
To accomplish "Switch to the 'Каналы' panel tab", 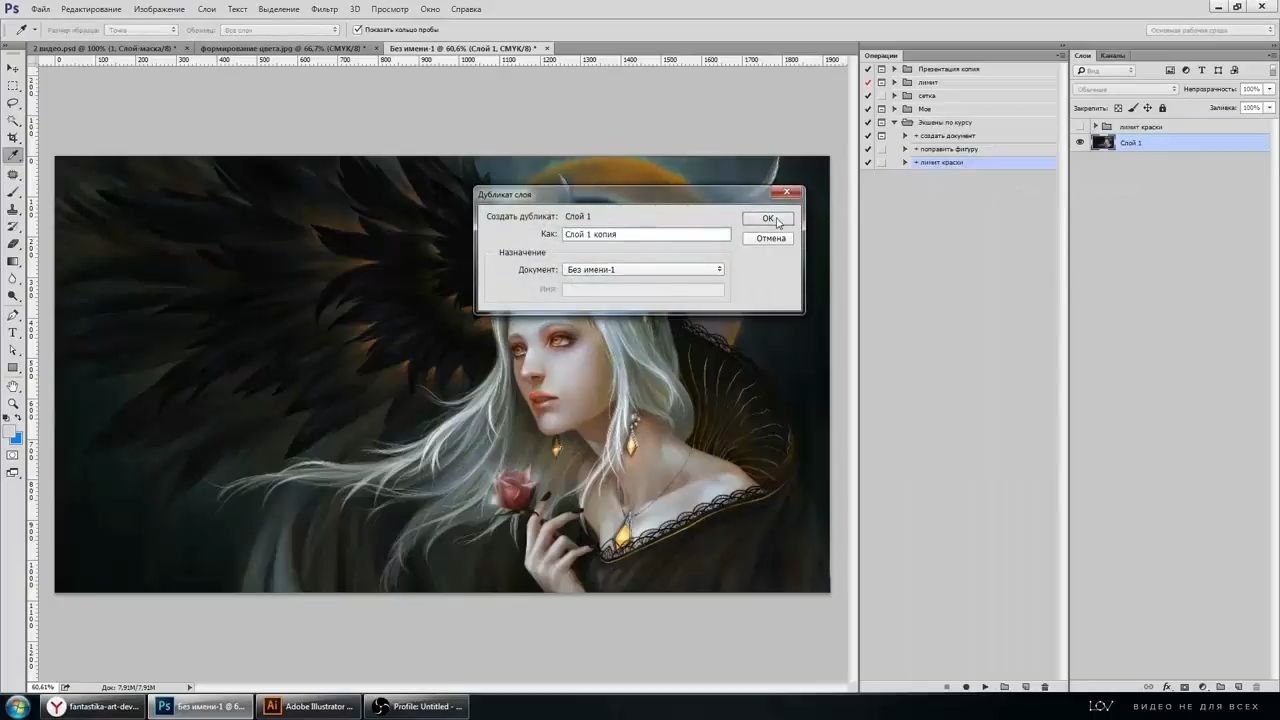I will [1113, 56].
